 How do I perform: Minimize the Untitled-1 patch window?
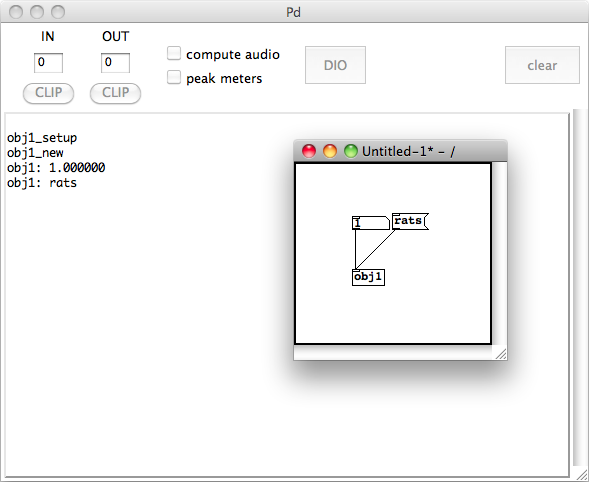pos(330,151)
